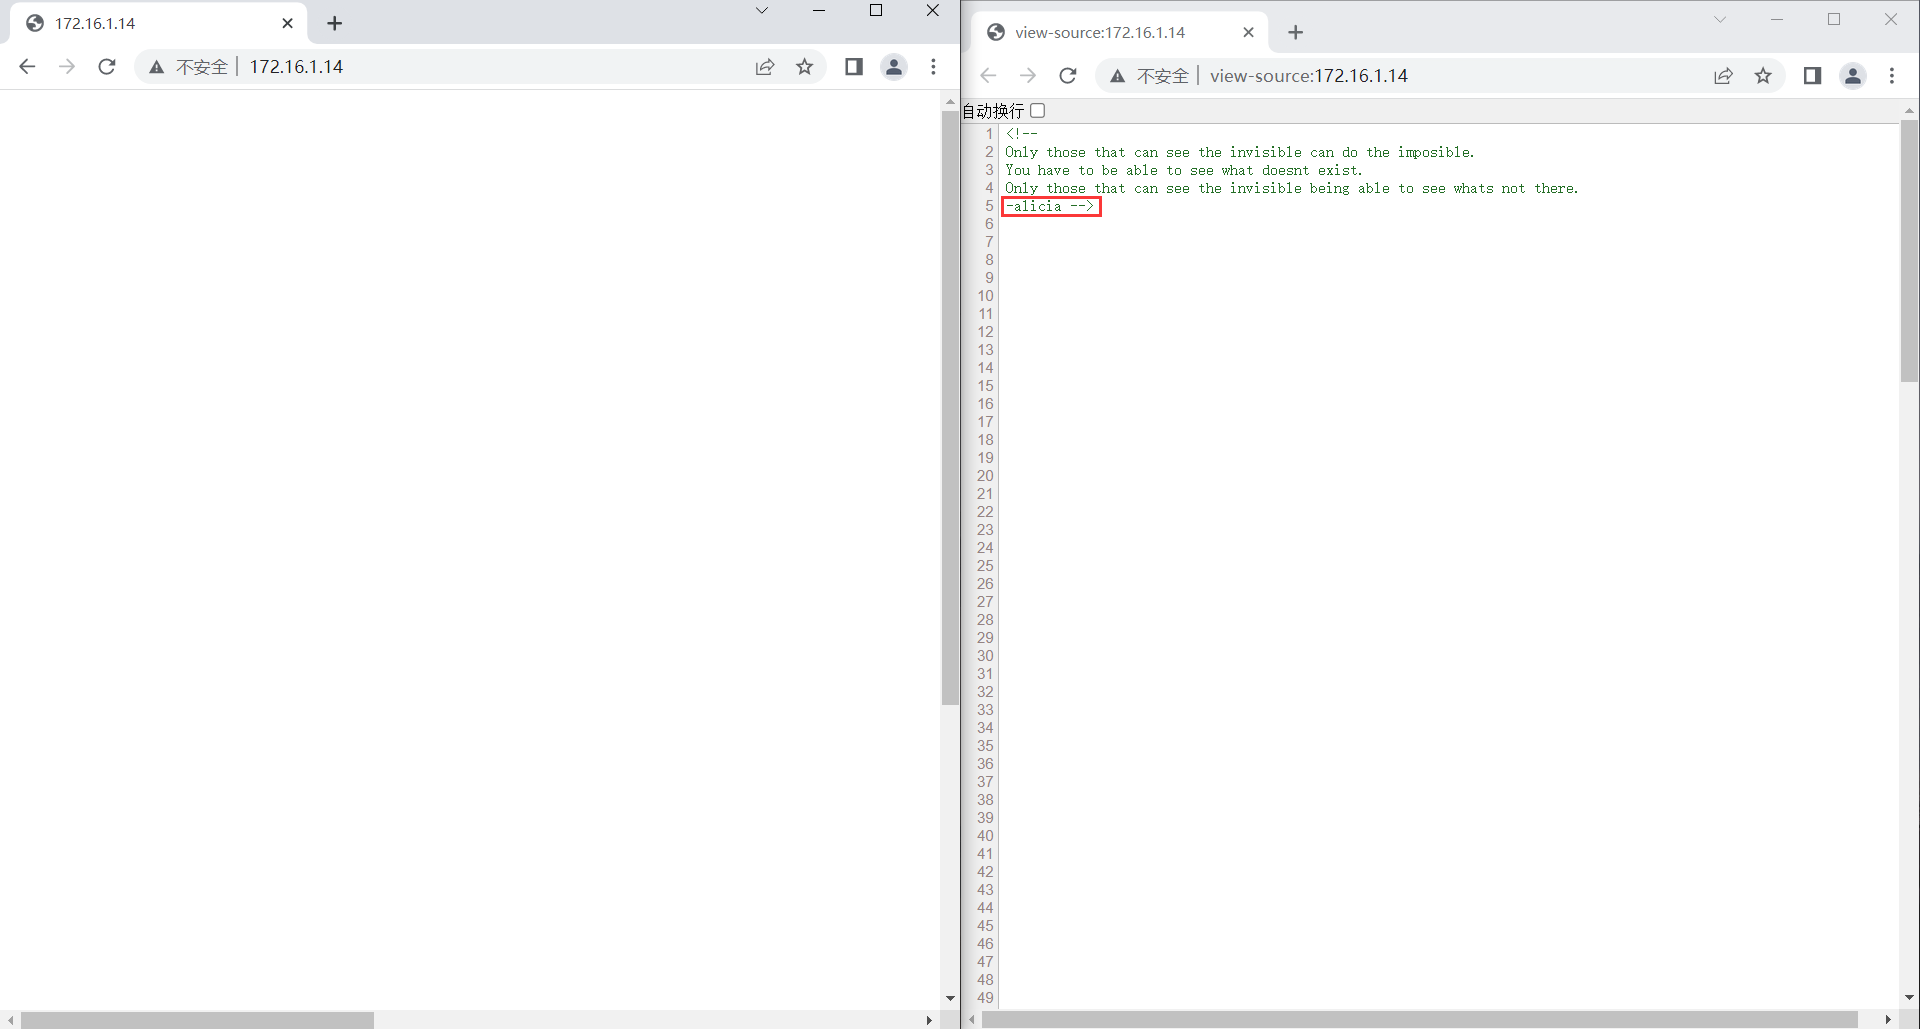Go forward in the left 172.16.1.14 window
The width and height of the screenshot is (1920, 1029).
[67, 67]
